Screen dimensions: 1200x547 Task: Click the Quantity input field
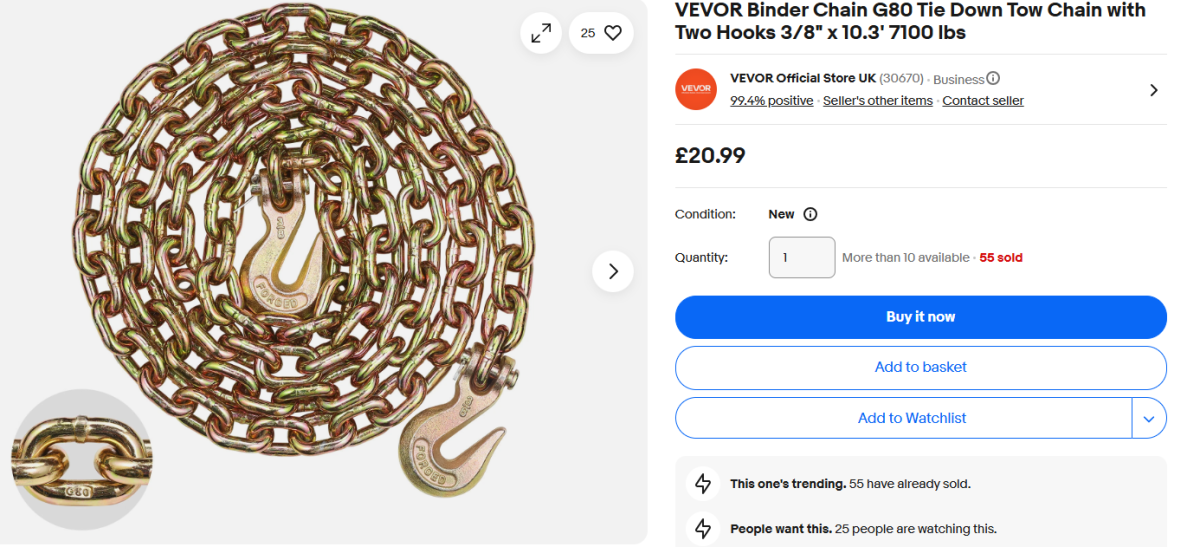801,257
